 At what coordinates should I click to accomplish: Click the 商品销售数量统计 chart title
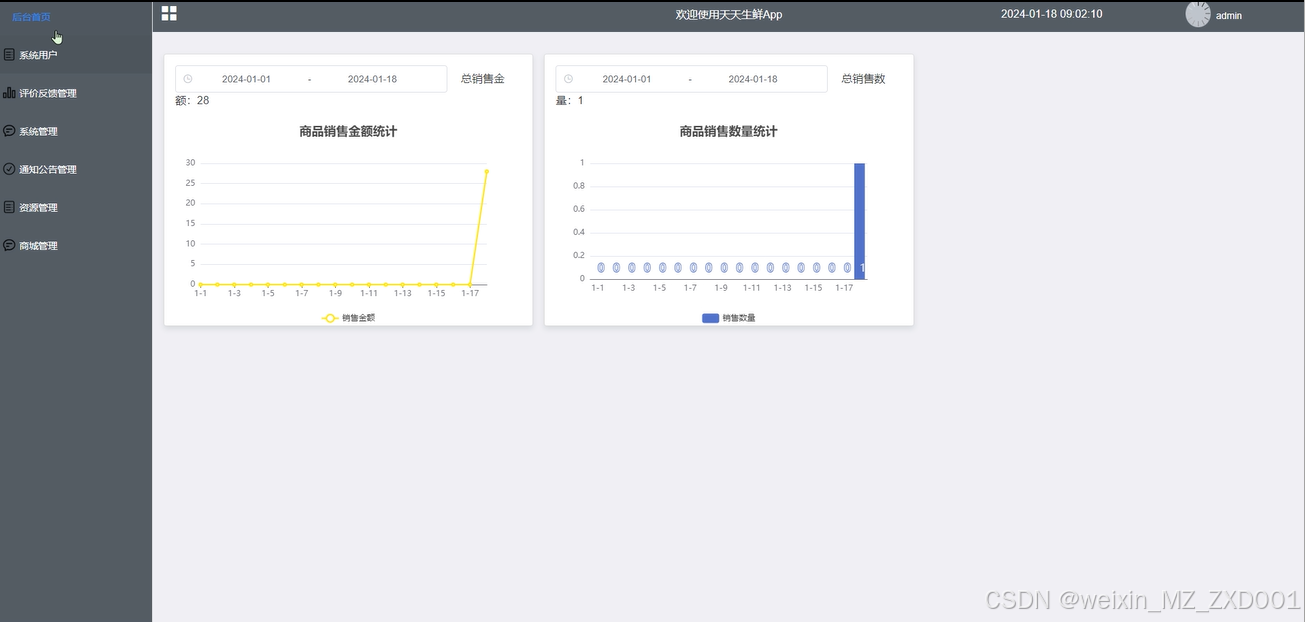coord(728,131)
